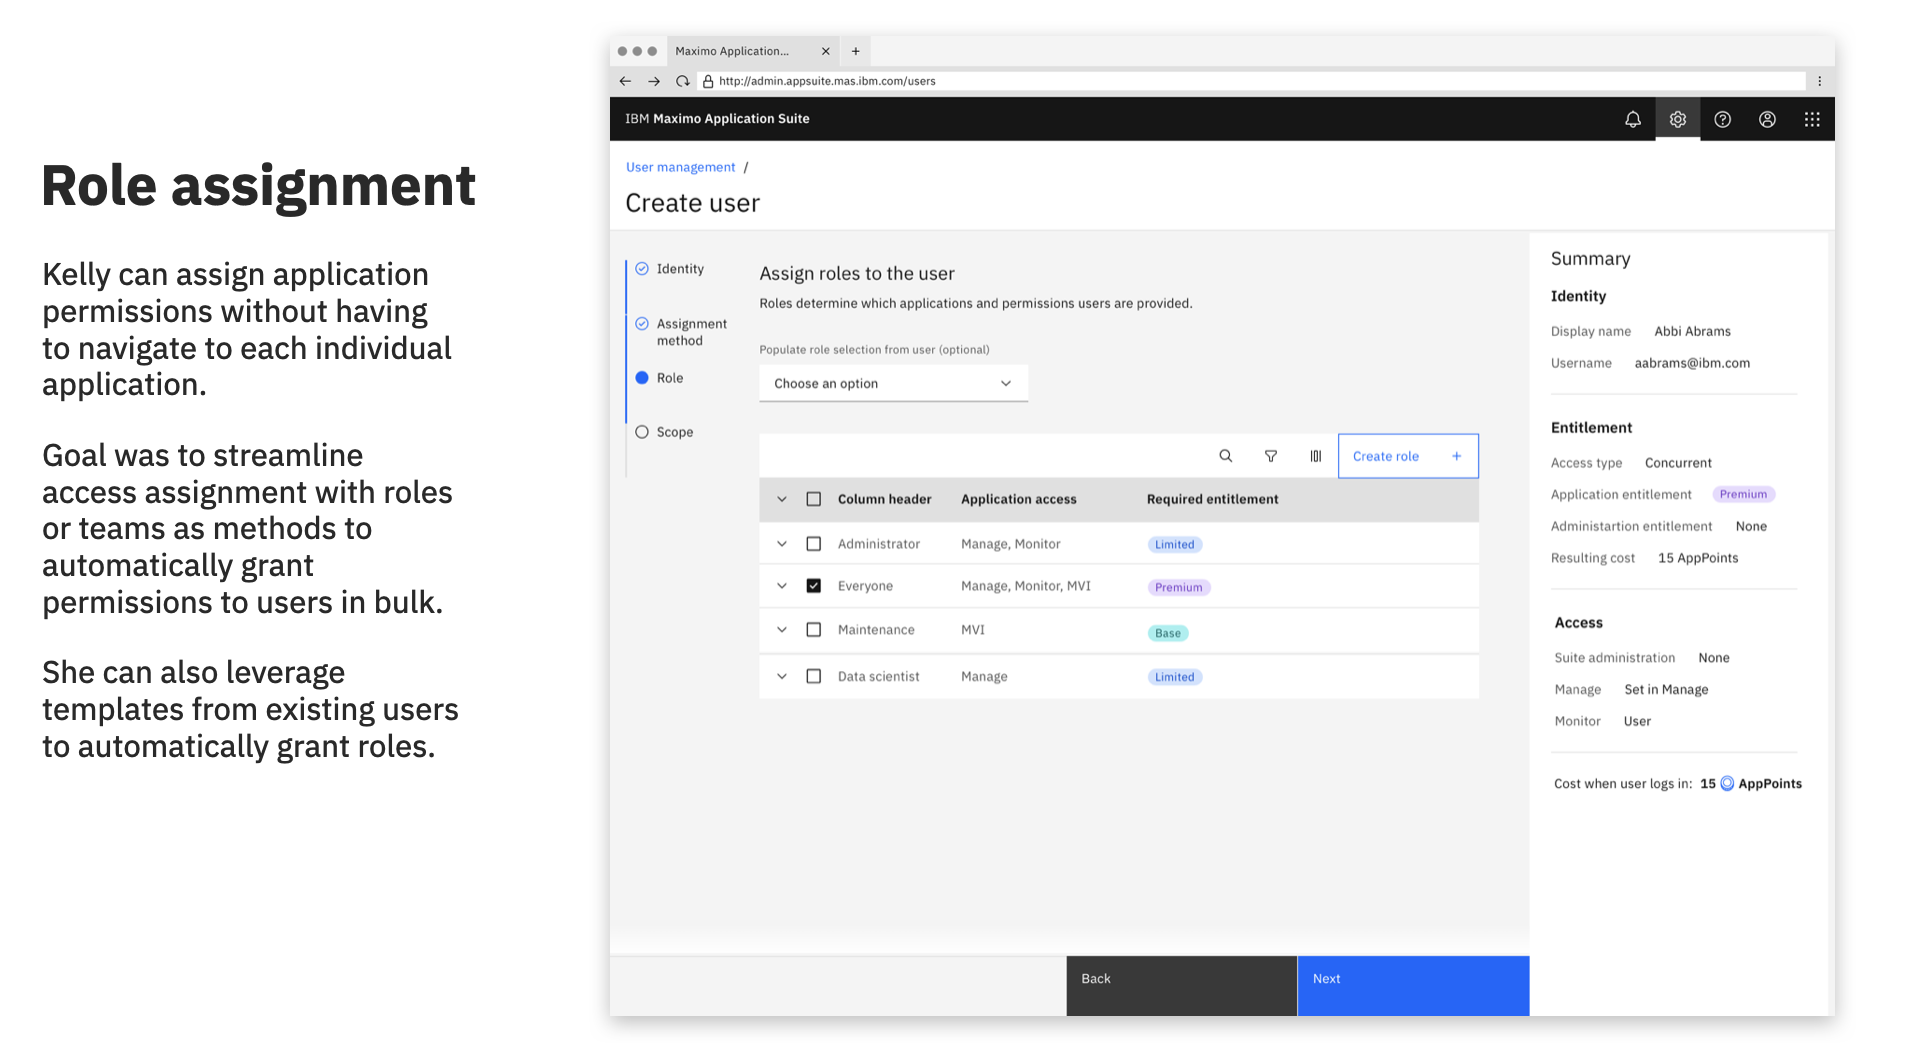Viewport: 1906px width, 1060px height.
Task: Expand the Maintenance row
Action: click(x=781, y=630)
